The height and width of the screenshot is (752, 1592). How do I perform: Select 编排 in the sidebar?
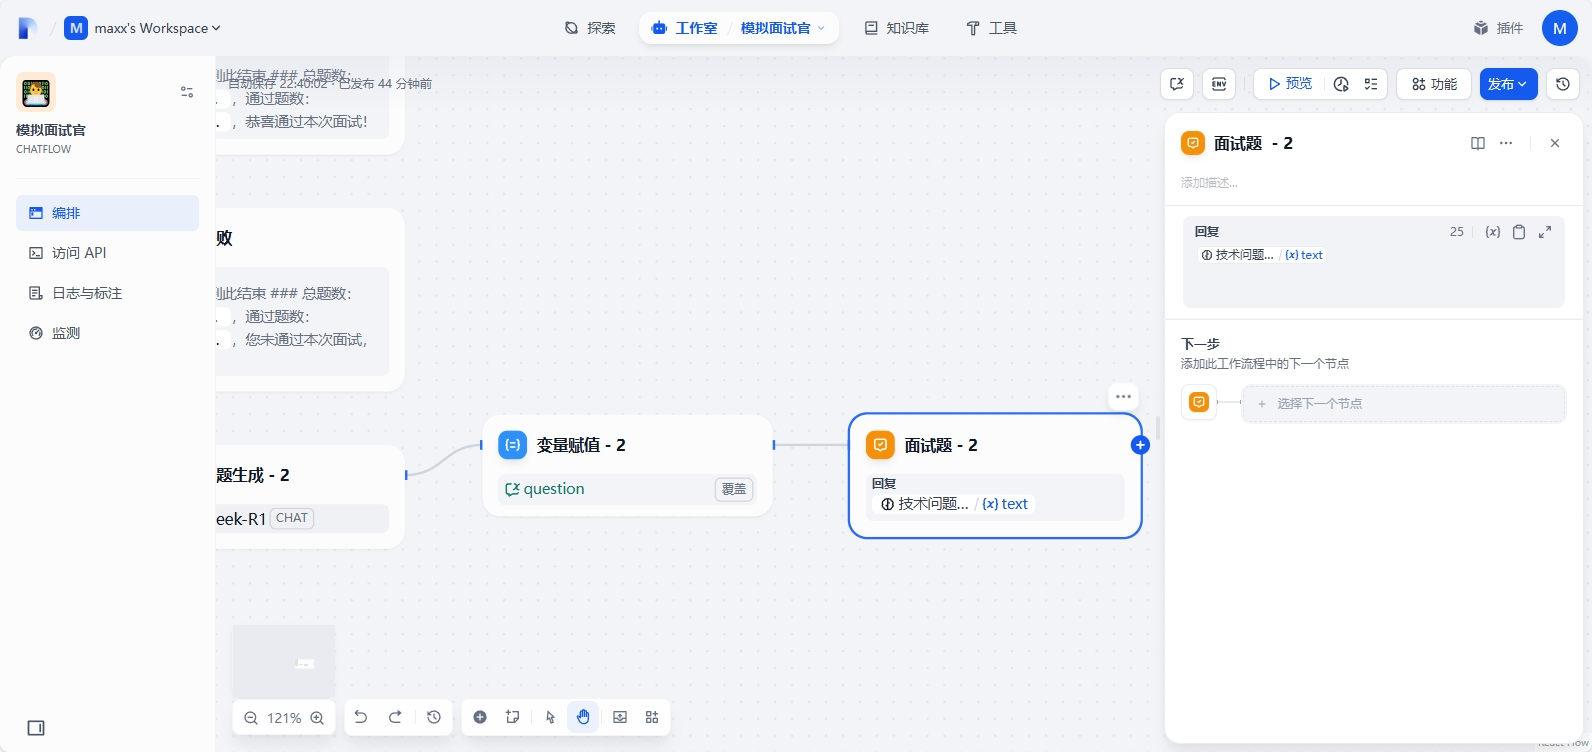coord(107,213)
